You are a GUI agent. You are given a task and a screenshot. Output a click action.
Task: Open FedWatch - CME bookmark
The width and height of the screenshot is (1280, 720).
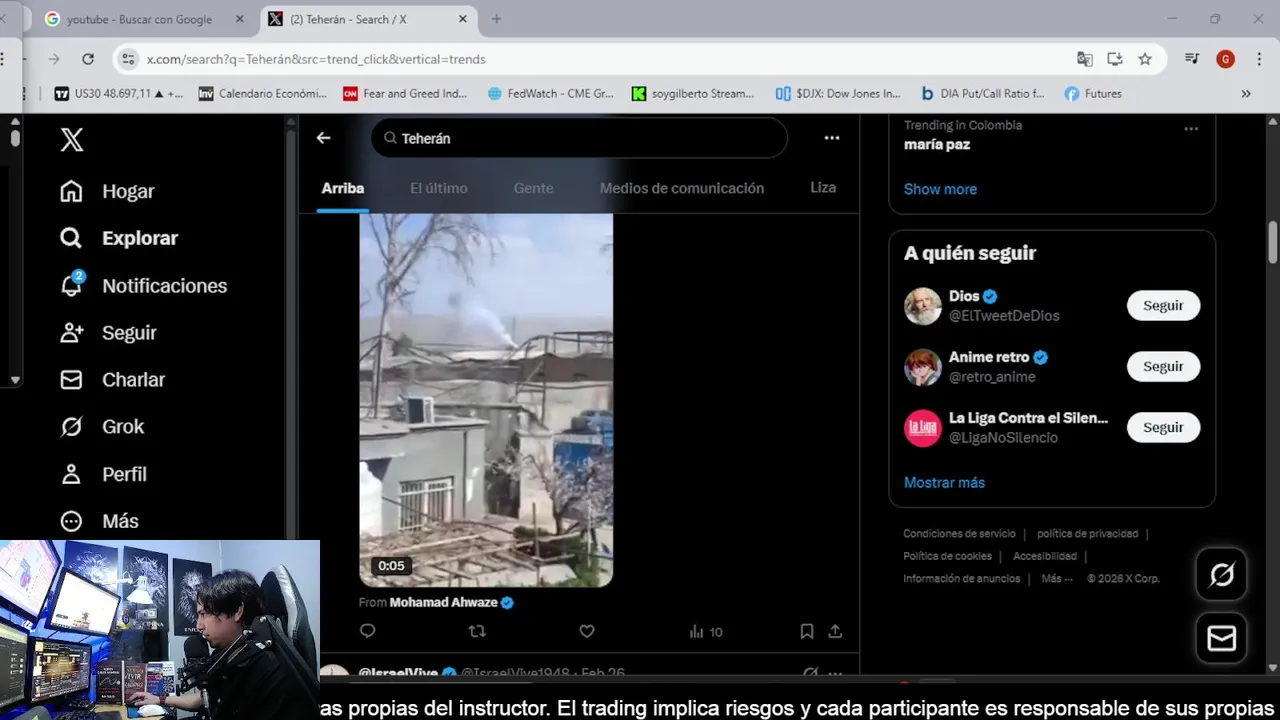[550, 93]
